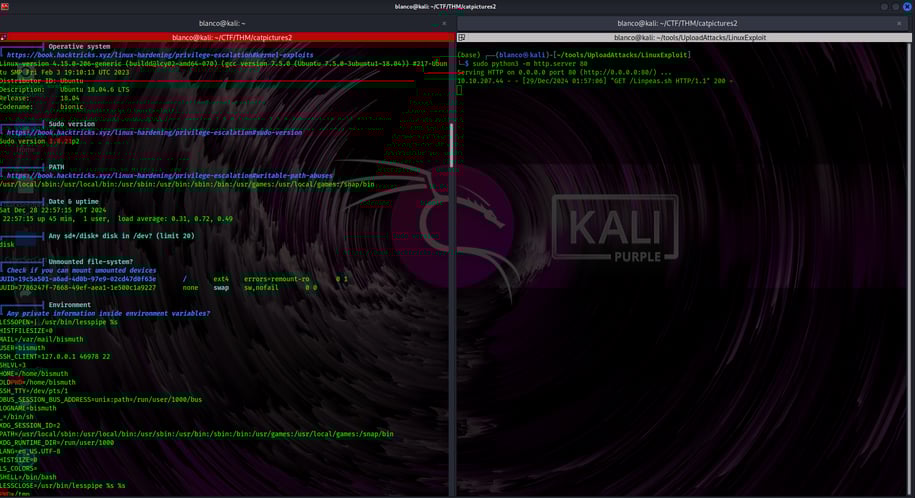Switch to the 'blanco@kali: ~' tab
The image size is (915, 498).
(x=222, y=23)
